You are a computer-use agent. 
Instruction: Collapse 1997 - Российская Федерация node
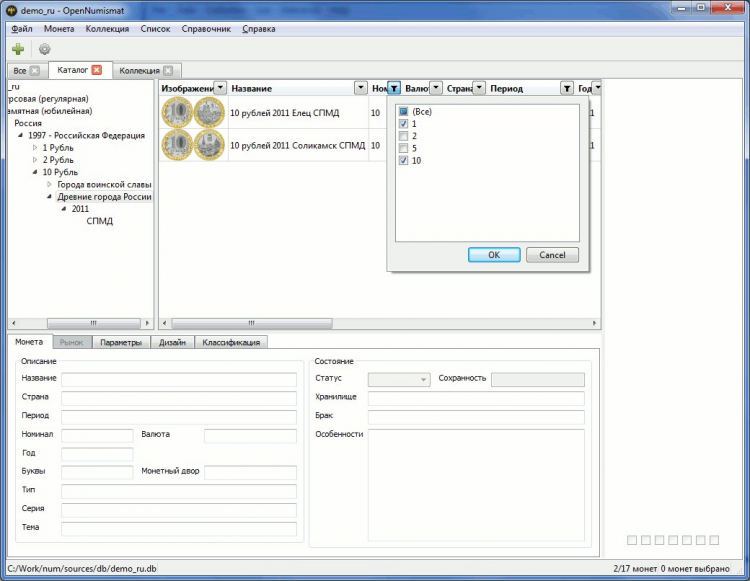tap(21, 135)
